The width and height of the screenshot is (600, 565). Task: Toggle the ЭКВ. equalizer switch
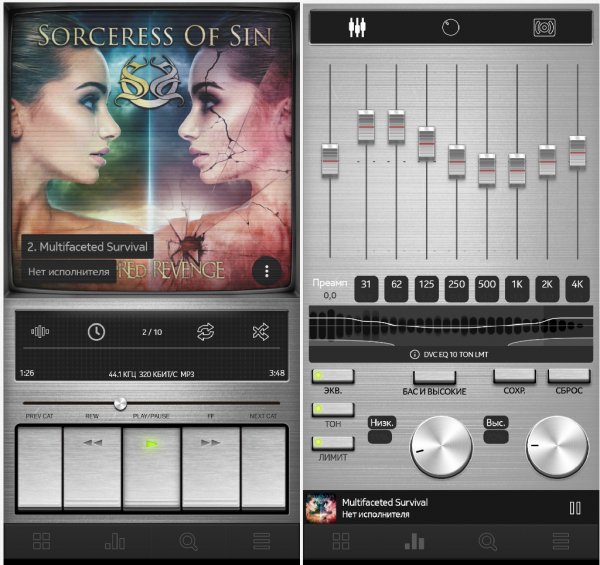333,376
